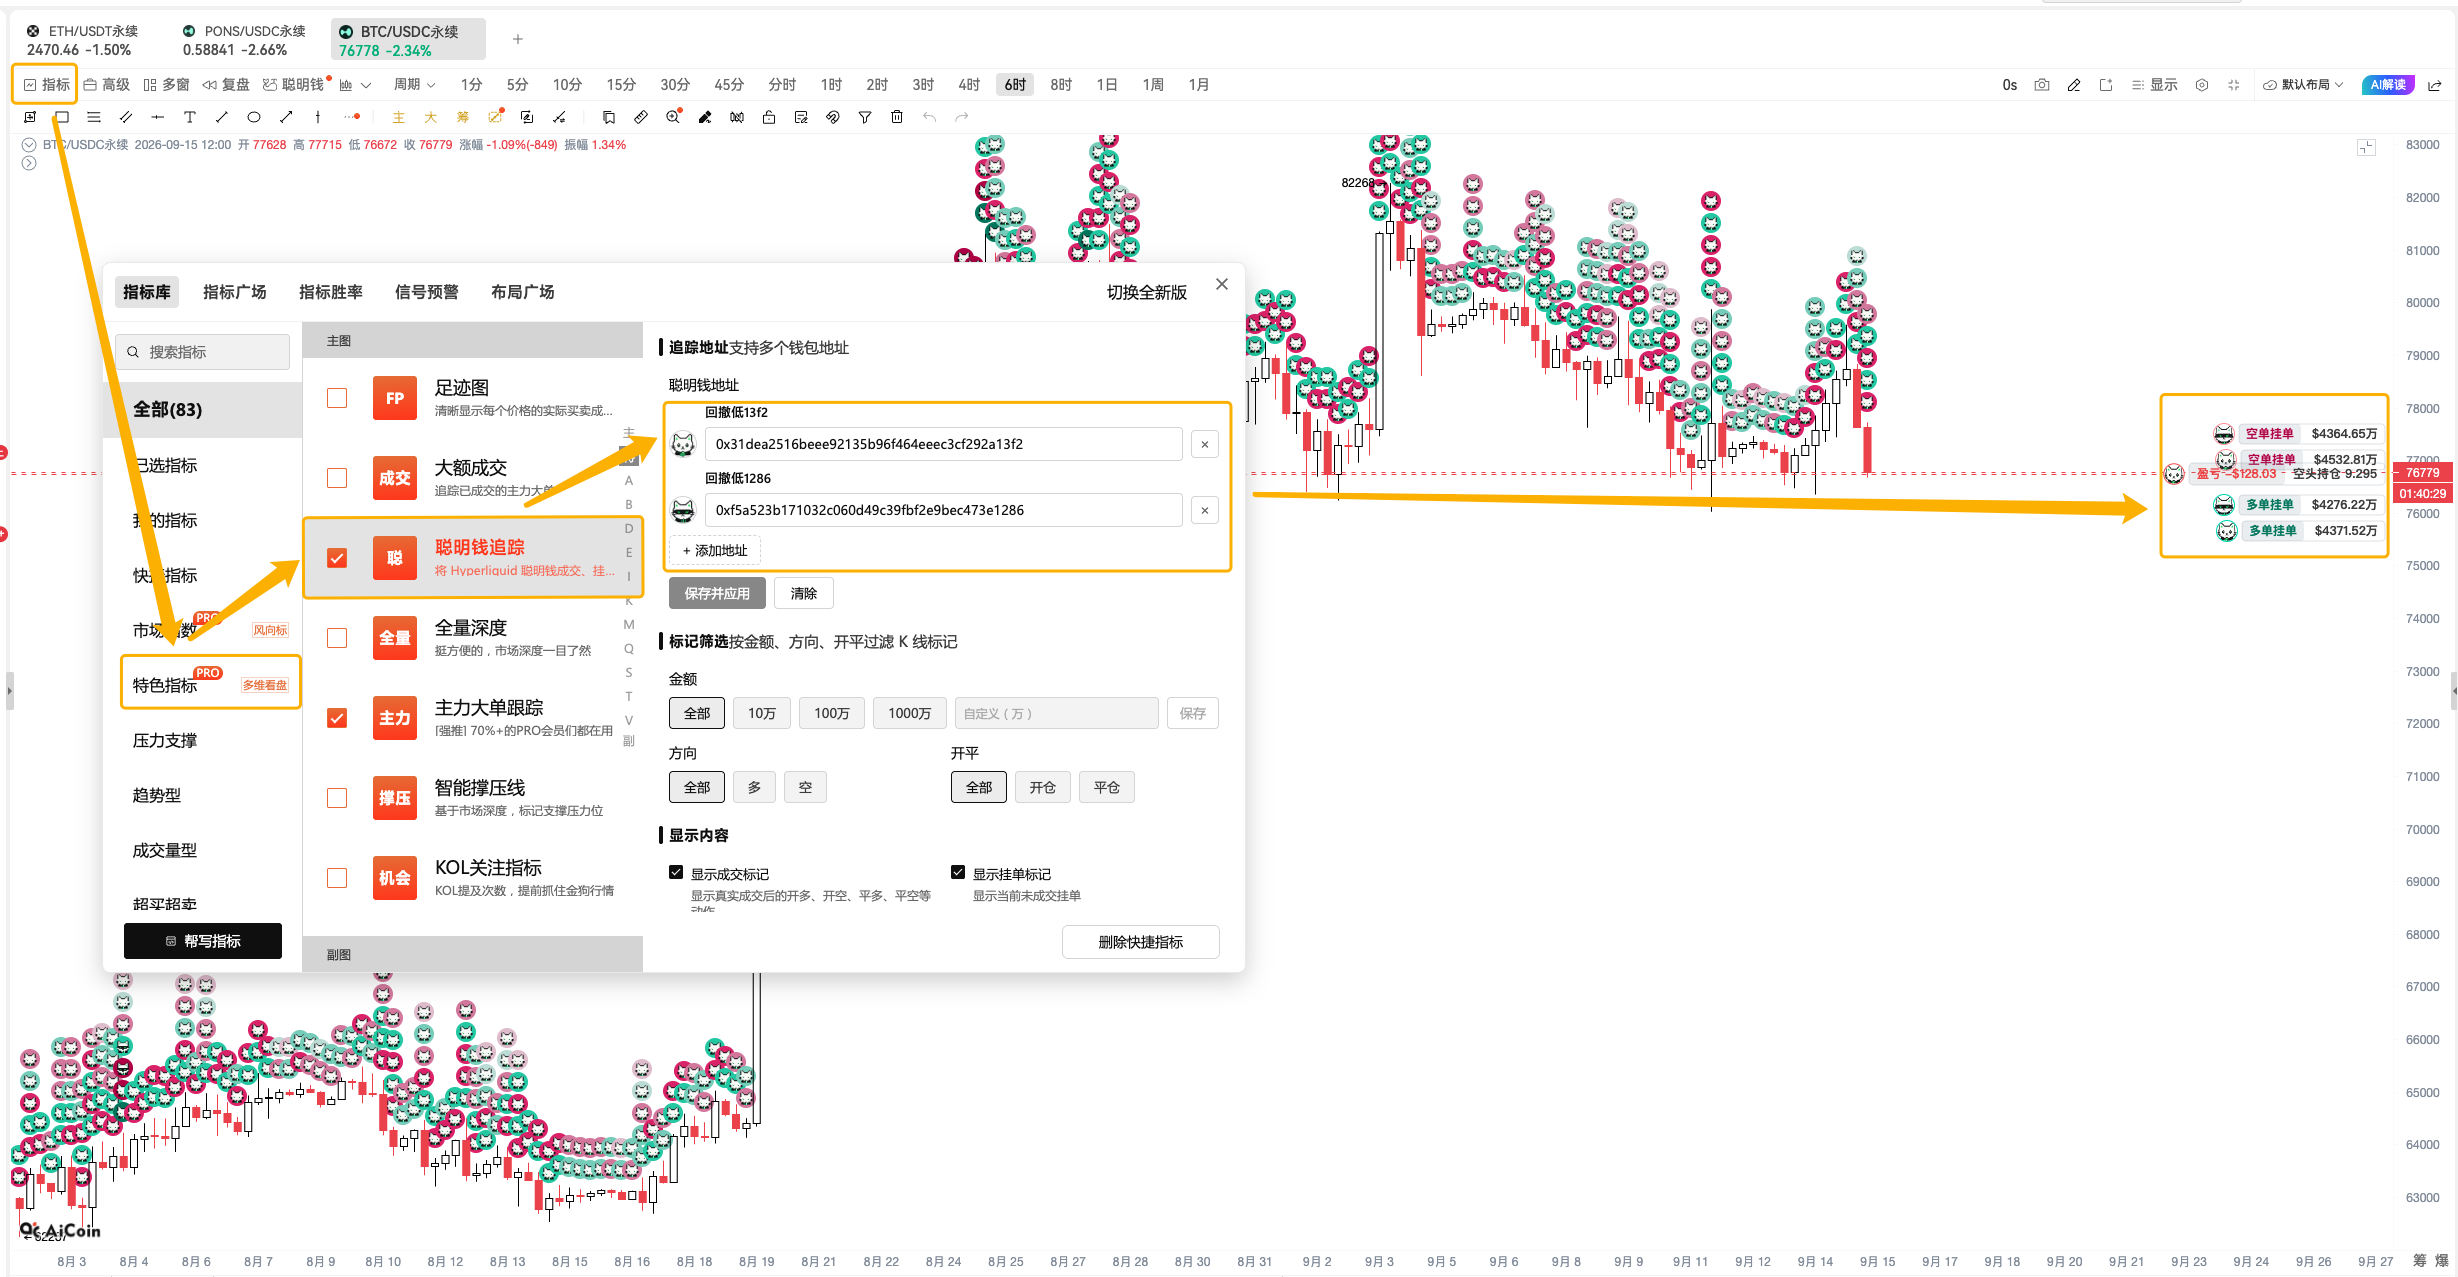
Task: Switch to the 指标广场 tab
Action: [x=235, y=292]
